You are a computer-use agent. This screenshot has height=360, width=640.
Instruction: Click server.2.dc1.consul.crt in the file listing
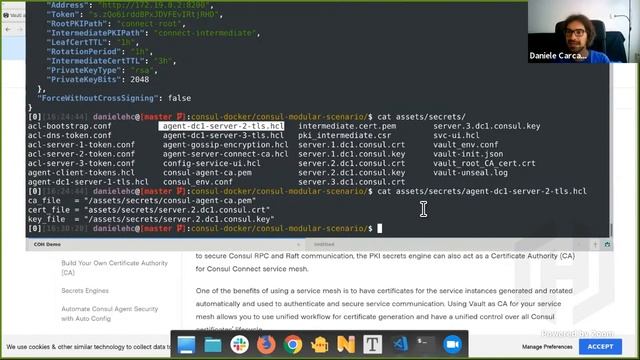tap(351, 164)
